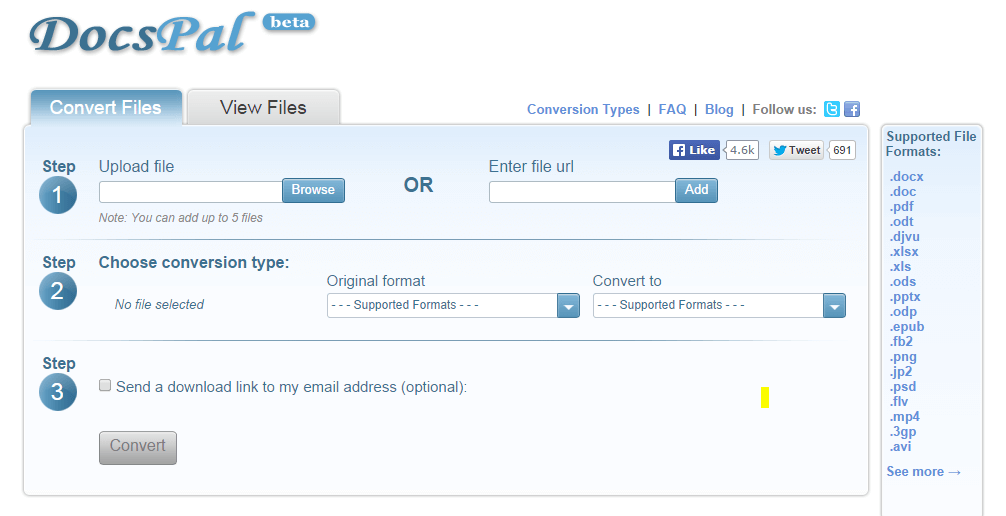Viewport: 1006px width, 516px height.
Task: Open the .3gp format link
Action: click(x=903, y=431)
